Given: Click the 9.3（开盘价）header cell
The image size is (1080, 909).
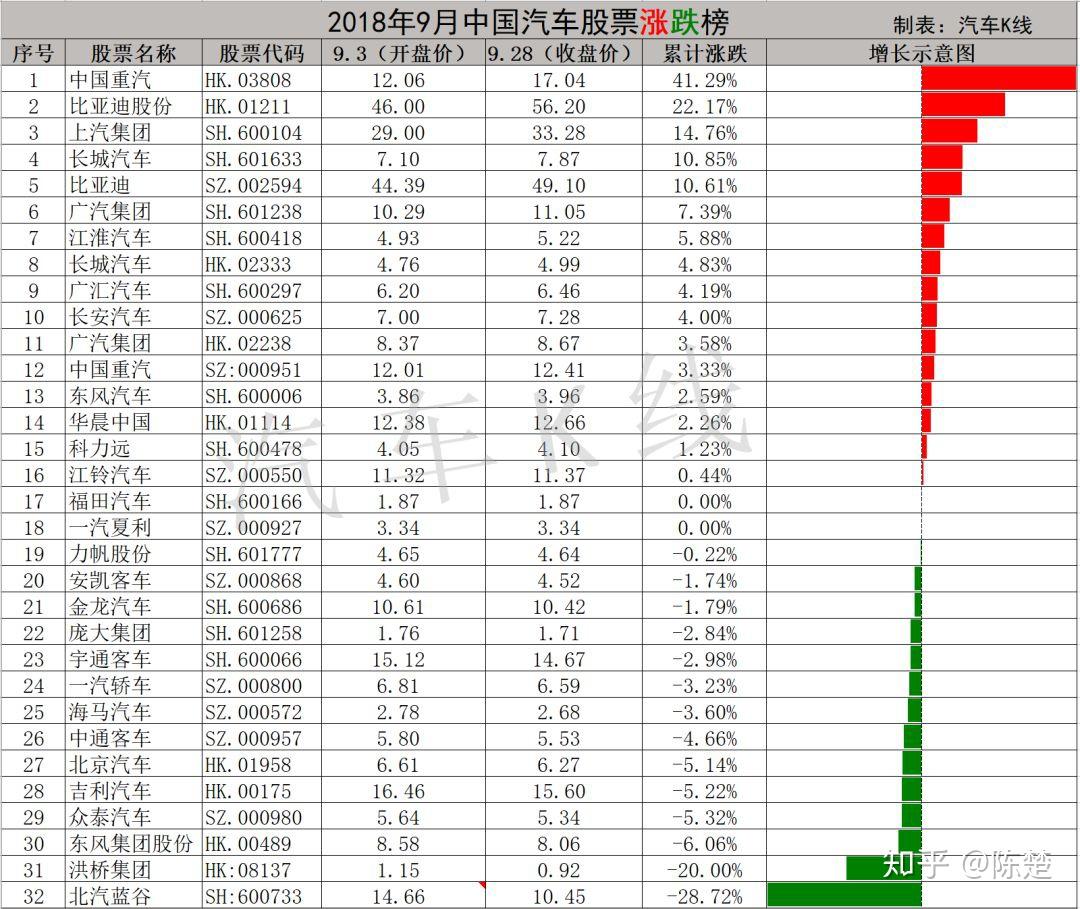Looking at the screenshot, I should click(x=403, y=53).
